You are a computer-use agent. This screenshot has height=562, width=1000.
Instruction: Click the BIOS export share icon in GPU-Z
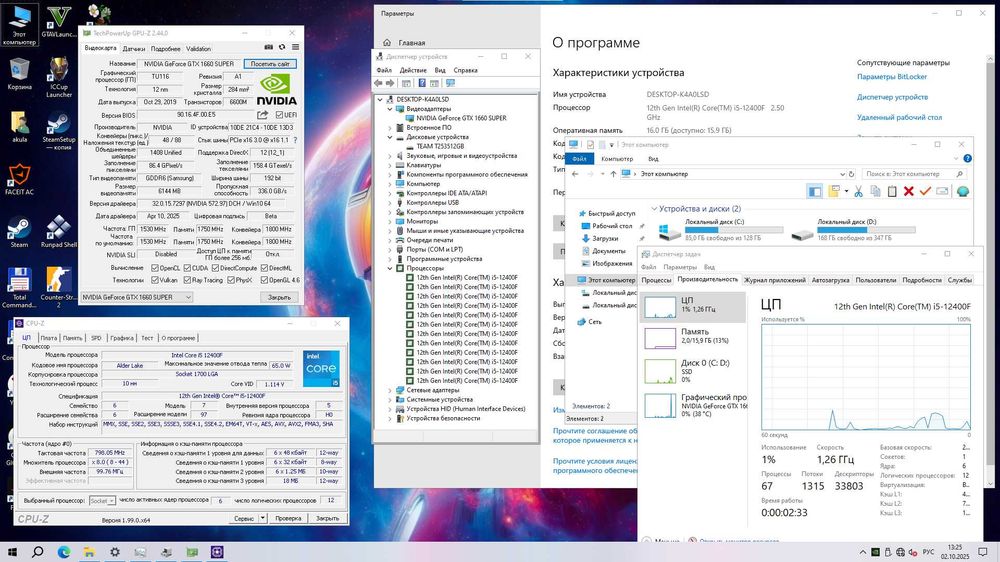(262, 115)
